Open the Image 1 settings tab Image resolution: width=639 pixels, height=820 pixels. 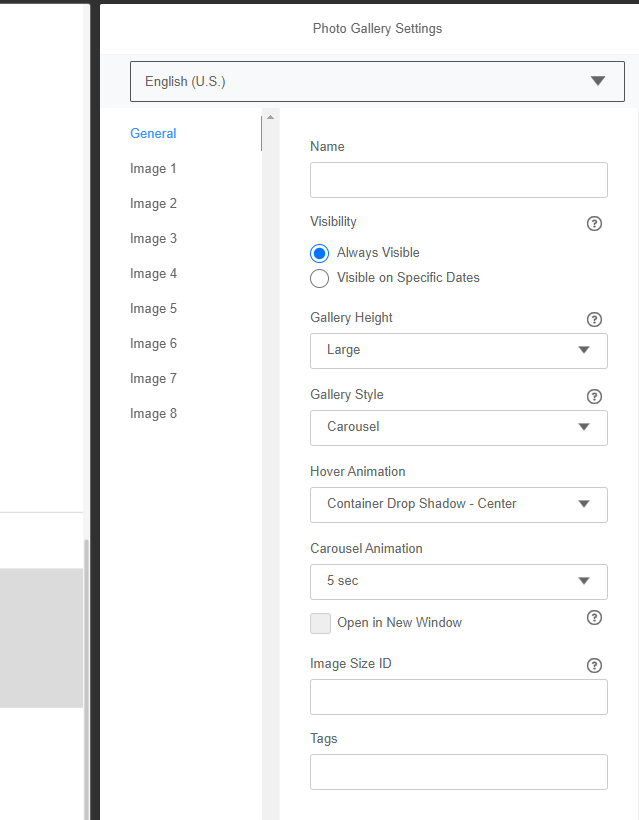click(153, 169)
